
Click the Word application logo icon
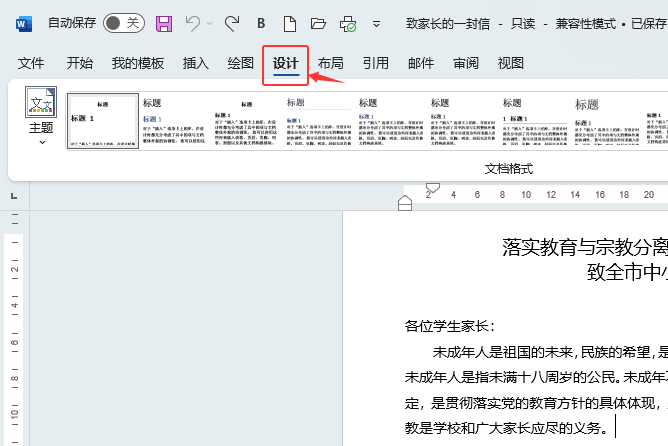(x=23, y=23)
